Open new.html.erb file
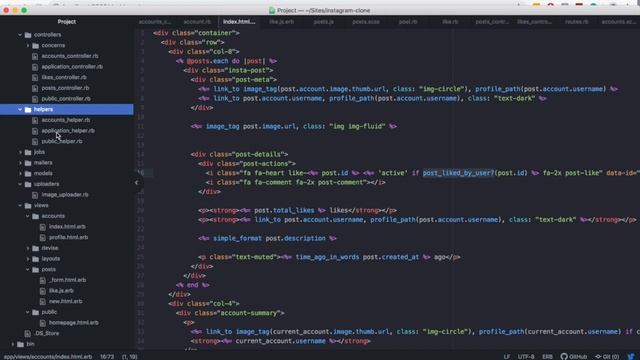The height and width of the screenshot is (360, 640). [65, 301]
